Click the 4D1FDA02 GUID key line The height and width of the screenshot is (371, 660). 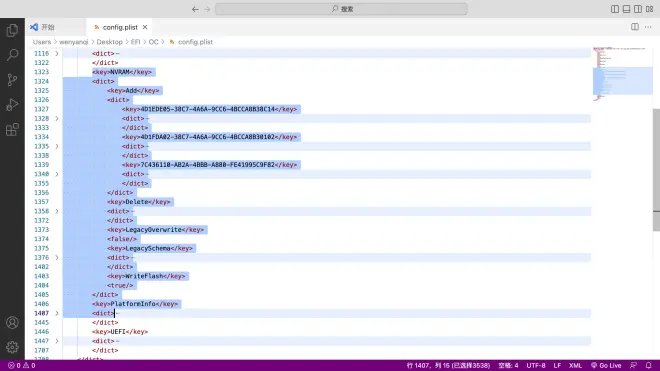coord(210,137)
